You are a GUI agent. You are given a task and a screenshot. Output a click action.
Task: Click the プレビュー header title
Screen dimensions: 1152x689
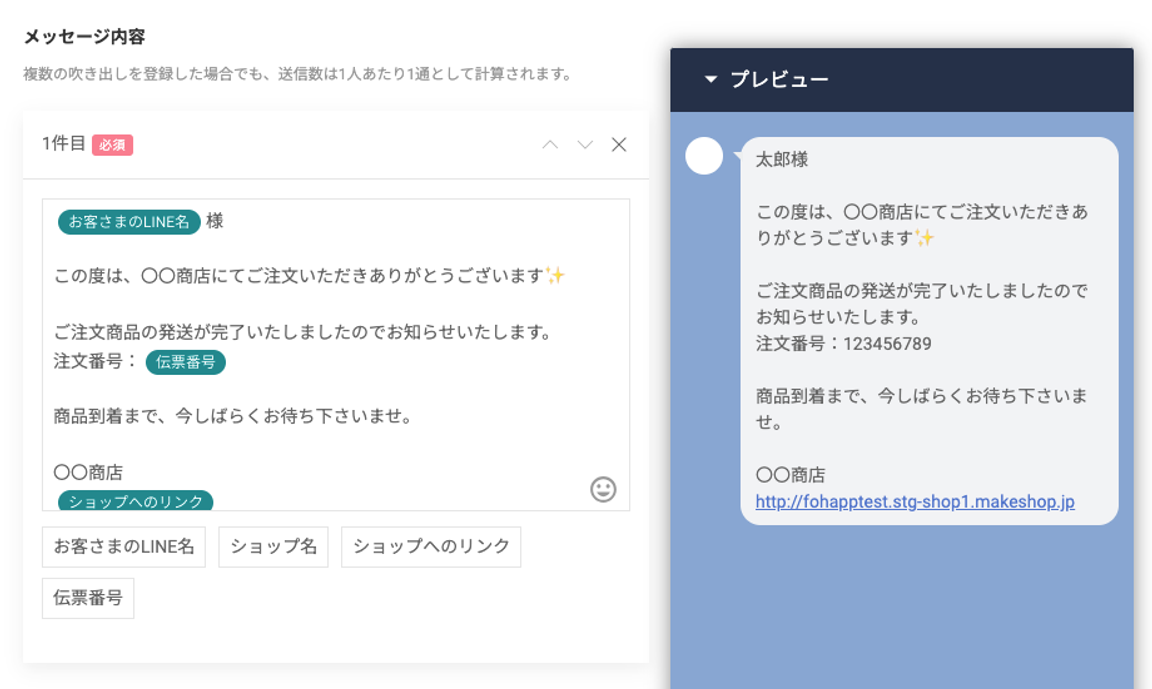tap(780, 79)
